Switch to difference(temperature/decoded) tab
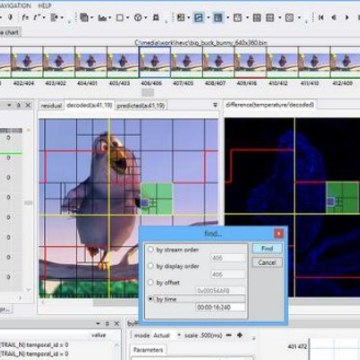This screenshot has width=360, height=360. tap(269, 105)
